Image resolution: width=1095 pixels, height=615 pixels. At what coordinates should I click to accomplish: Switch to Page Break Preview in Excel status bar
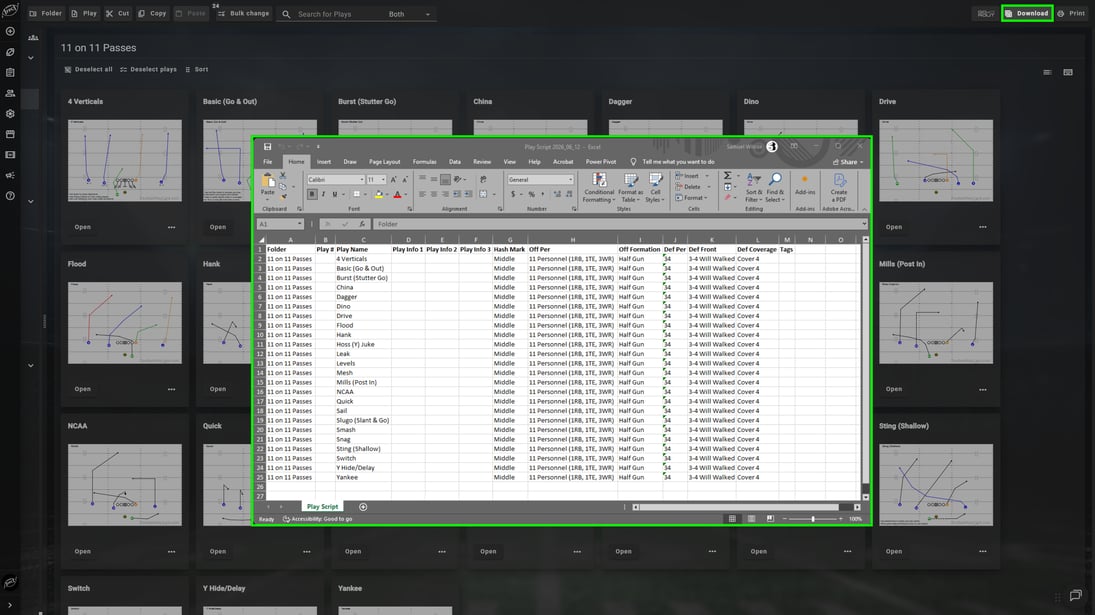click(x=770, y=519)
